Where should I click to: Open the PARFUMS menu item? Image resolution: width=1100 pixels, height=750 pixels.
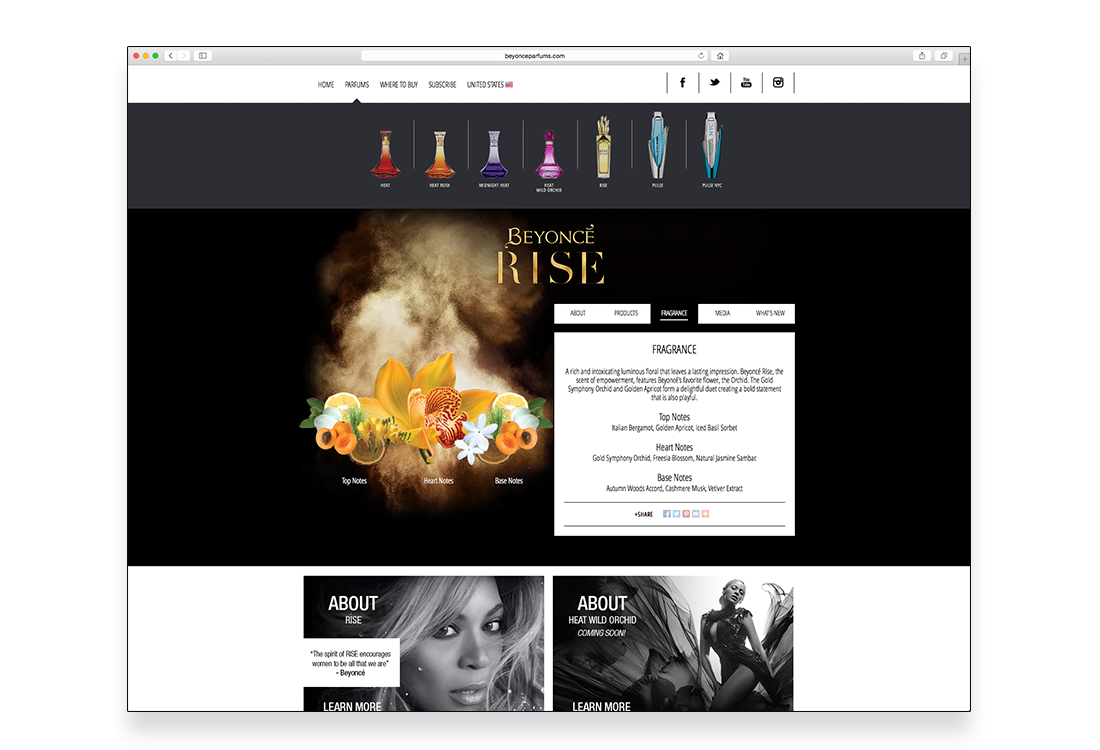[x=356, y=84]
